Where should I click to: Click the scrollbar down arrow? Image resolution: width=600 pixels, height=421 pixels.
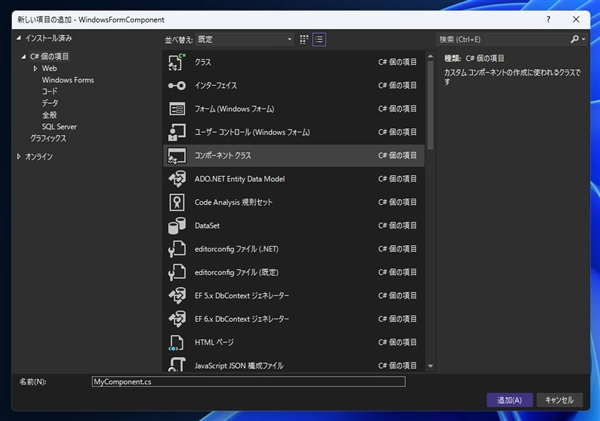tap(430, 366)
